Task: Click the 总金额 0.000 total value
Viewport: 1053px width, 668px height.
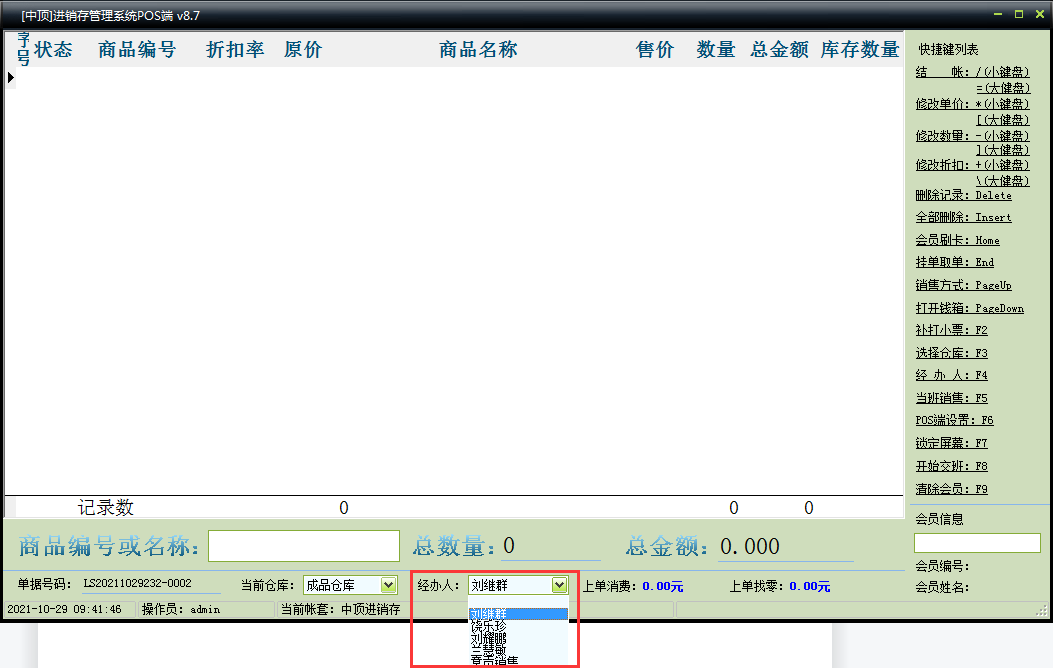Action: (x=750, y=546)
